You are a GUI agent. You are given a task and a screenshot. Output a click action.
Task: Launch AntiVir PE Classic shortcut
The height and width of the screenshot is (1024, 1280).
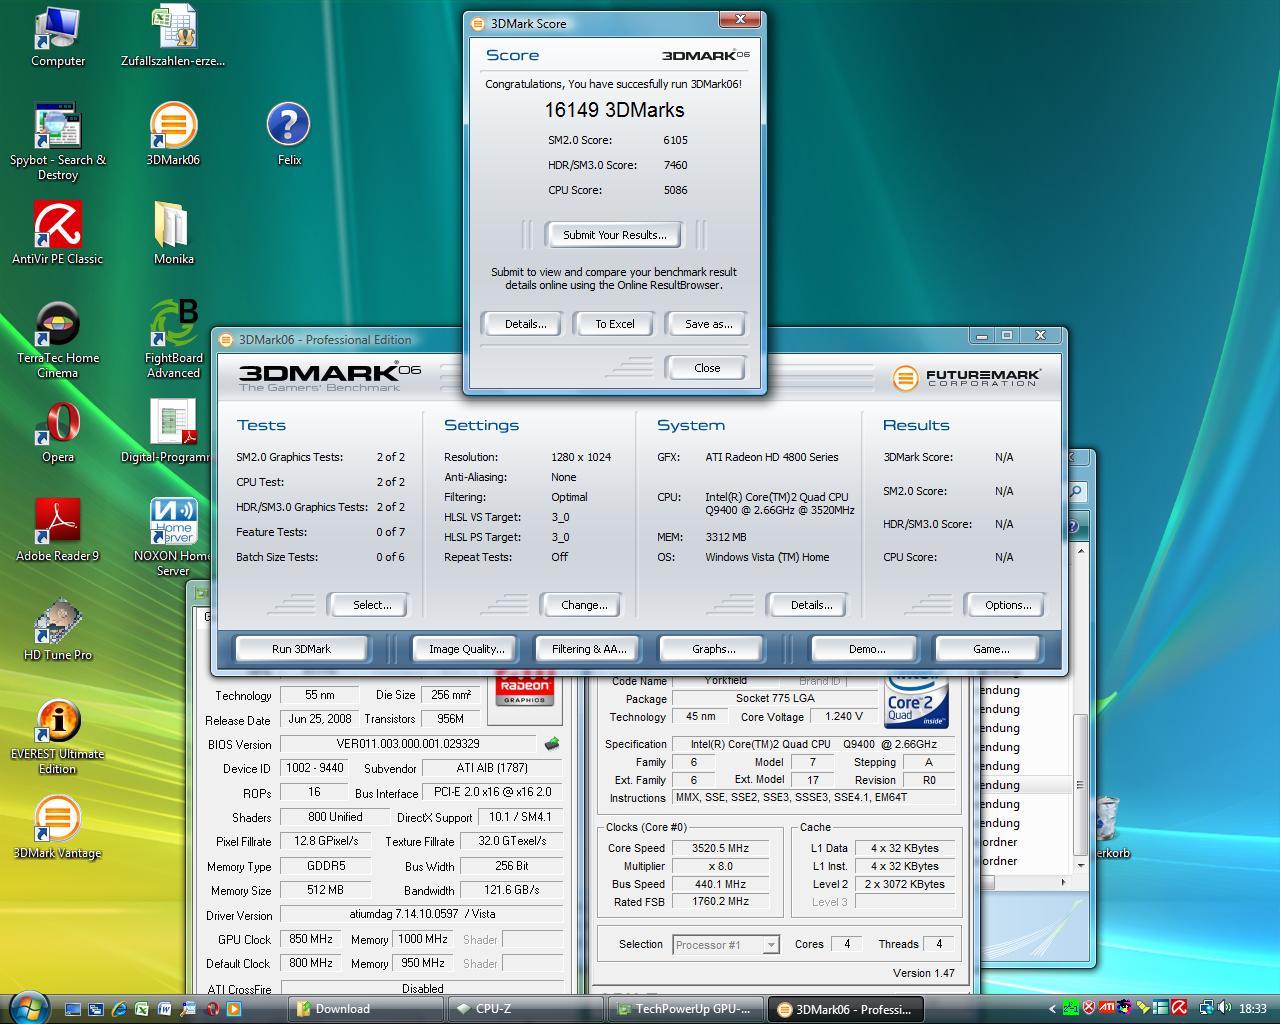pos(57,232)
